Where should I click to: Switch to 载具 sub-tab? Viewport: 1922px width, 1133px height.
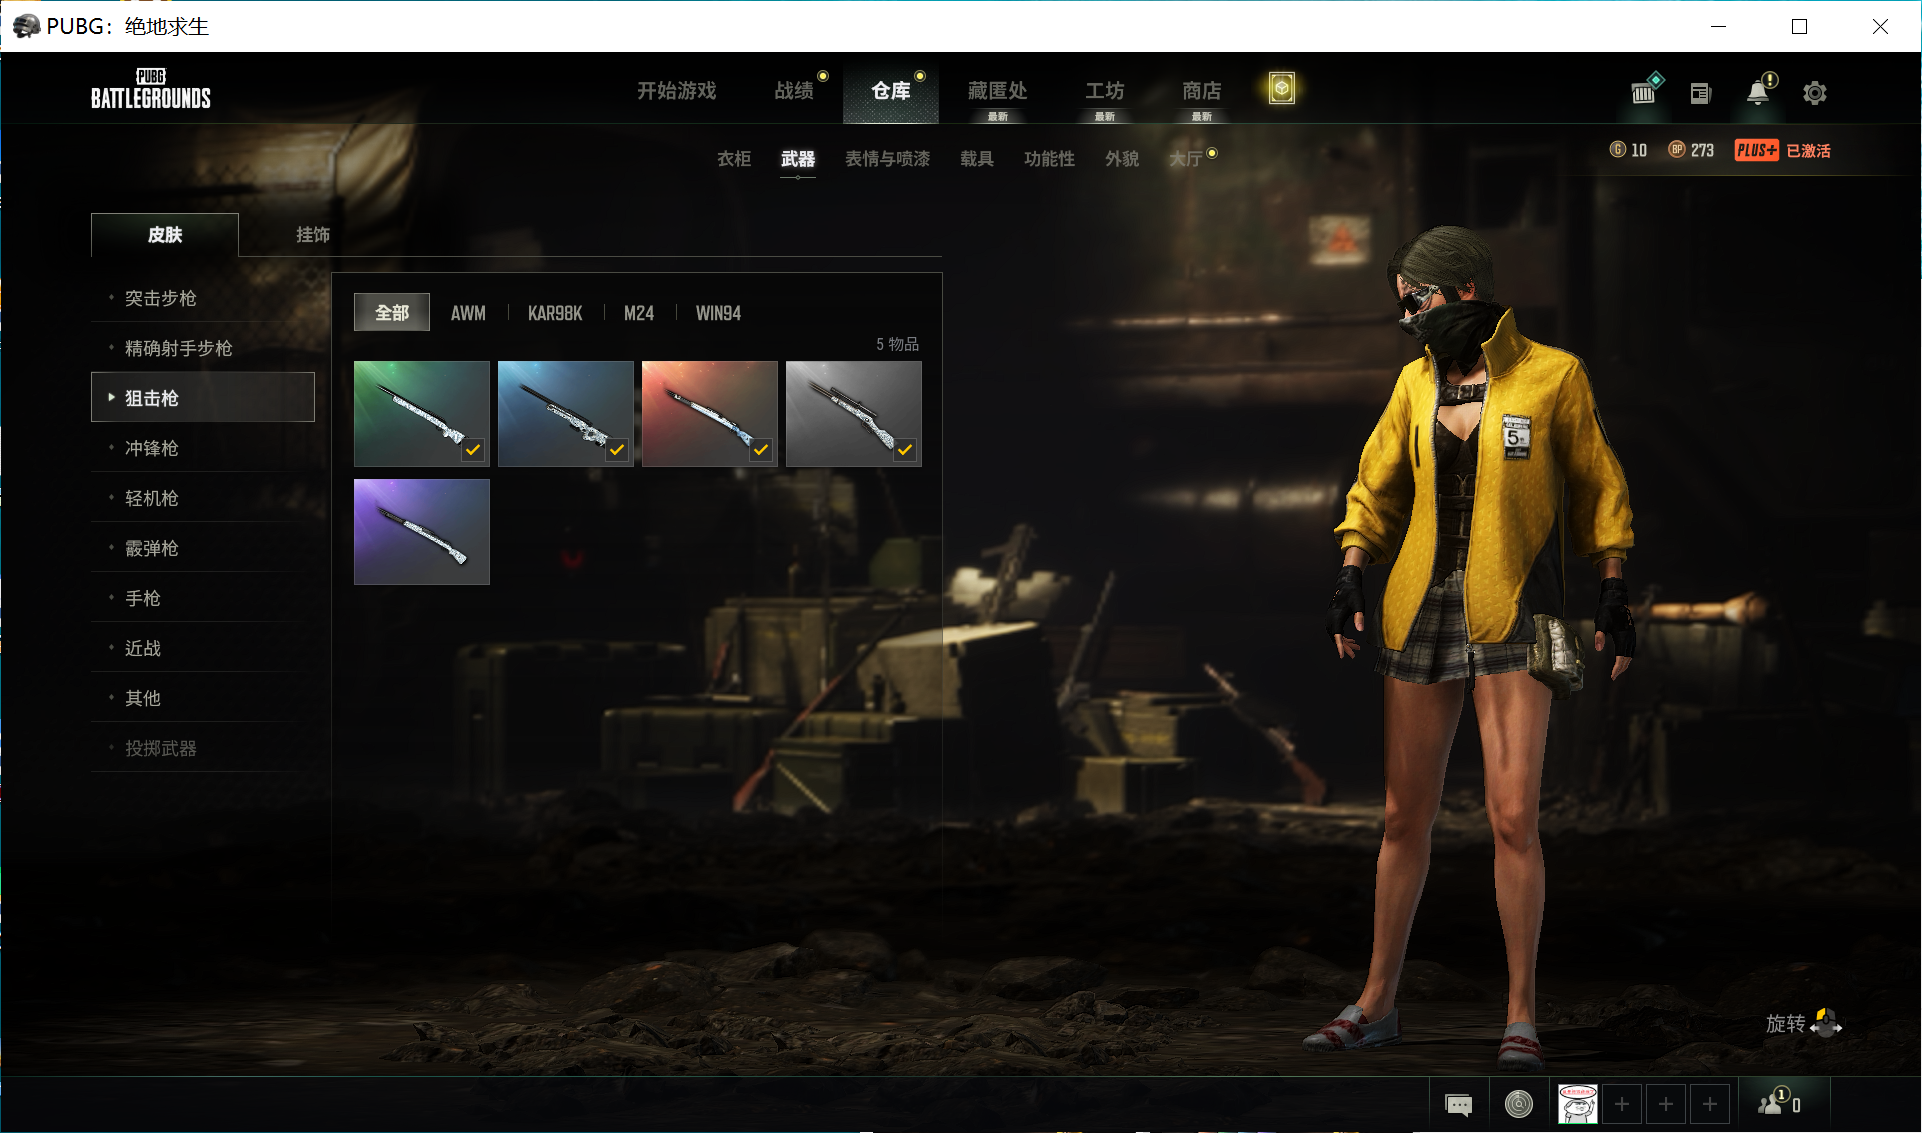click(x=977, y=159)
